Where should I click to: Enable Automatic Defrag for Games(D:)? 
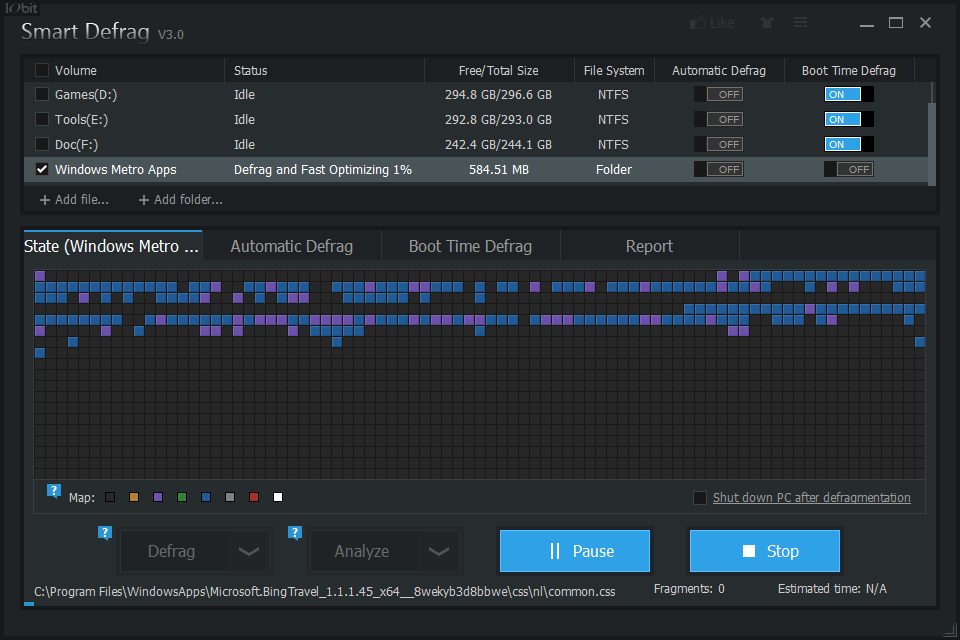click(719, 94)
